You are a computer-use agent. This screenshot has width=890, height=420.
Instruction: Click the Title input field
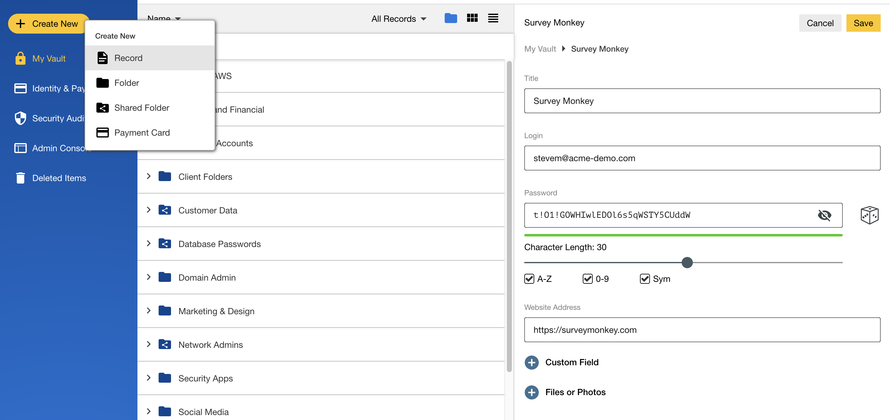point(702,101)
